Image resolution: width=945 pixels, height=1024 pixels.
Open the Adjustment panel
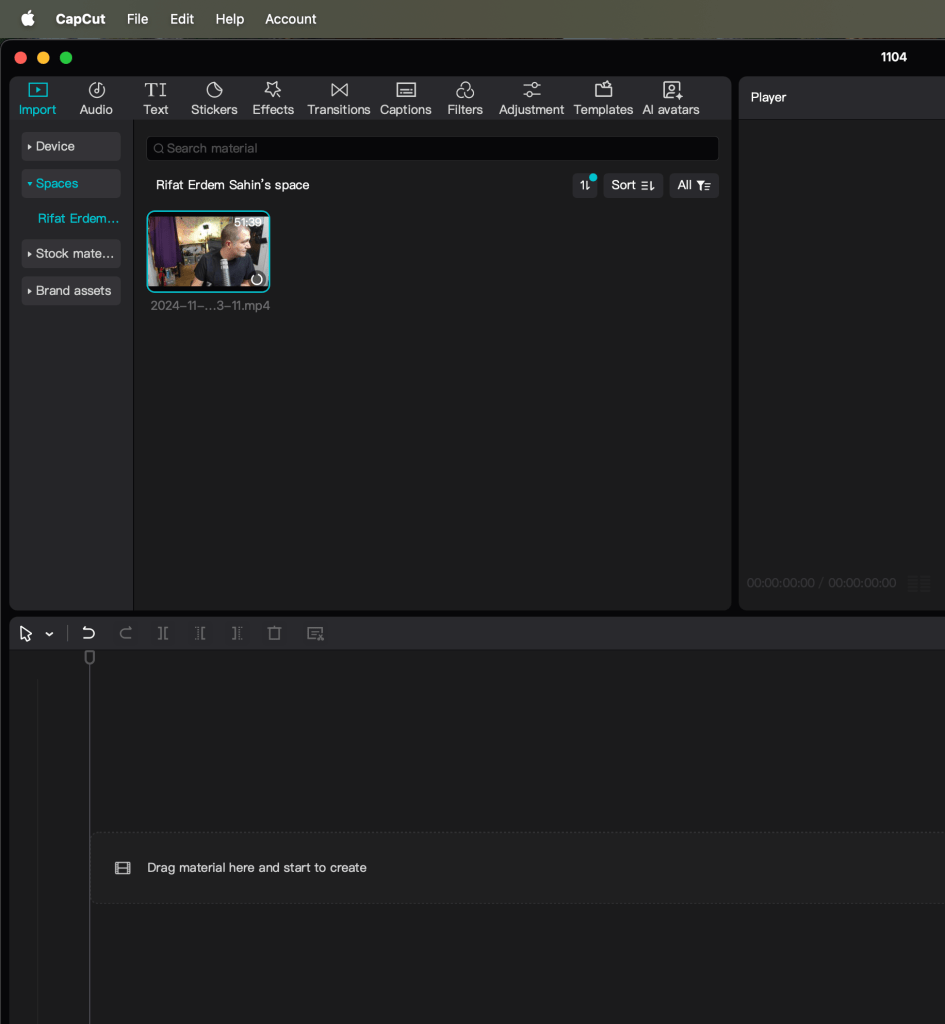point(532,99)
